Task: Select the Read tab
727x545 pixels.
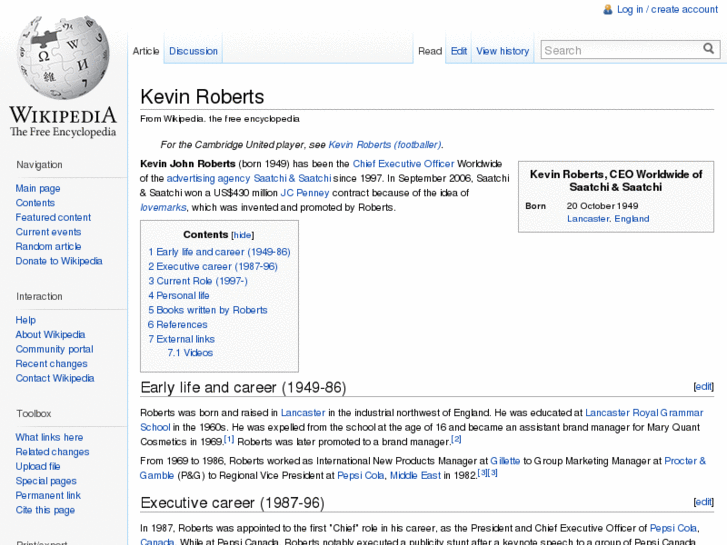Action: tap(430, 51)
